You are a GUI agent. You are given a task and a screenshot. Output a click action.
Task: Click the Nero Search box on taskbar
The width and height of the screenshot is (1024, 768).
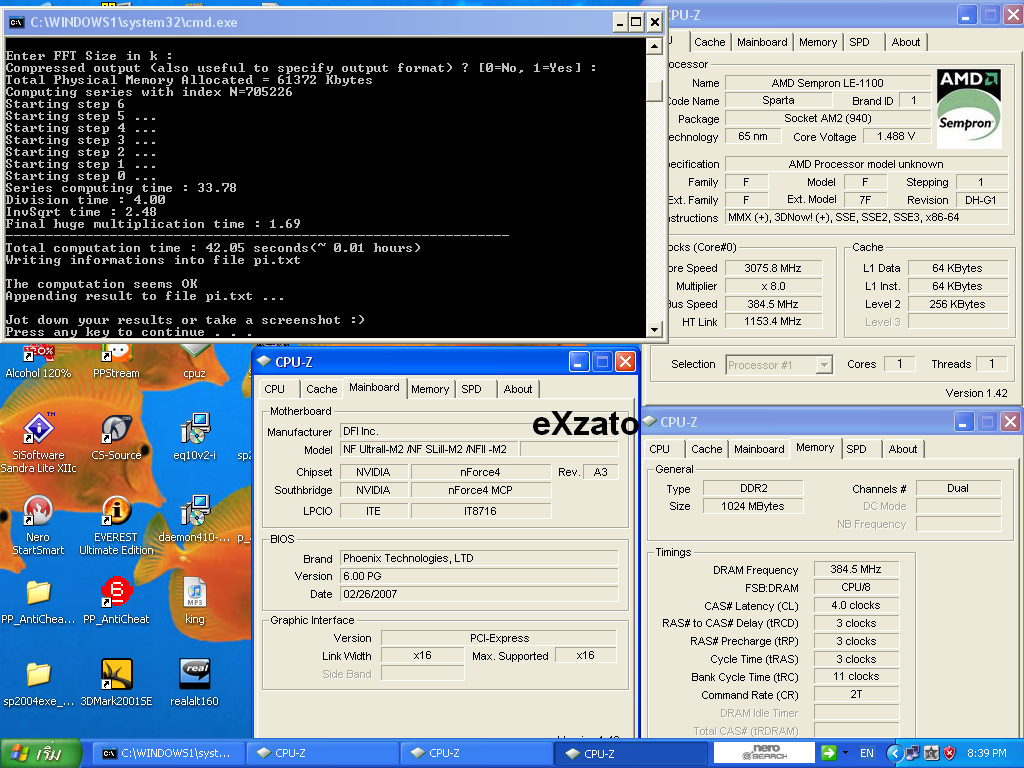(764, 752)
